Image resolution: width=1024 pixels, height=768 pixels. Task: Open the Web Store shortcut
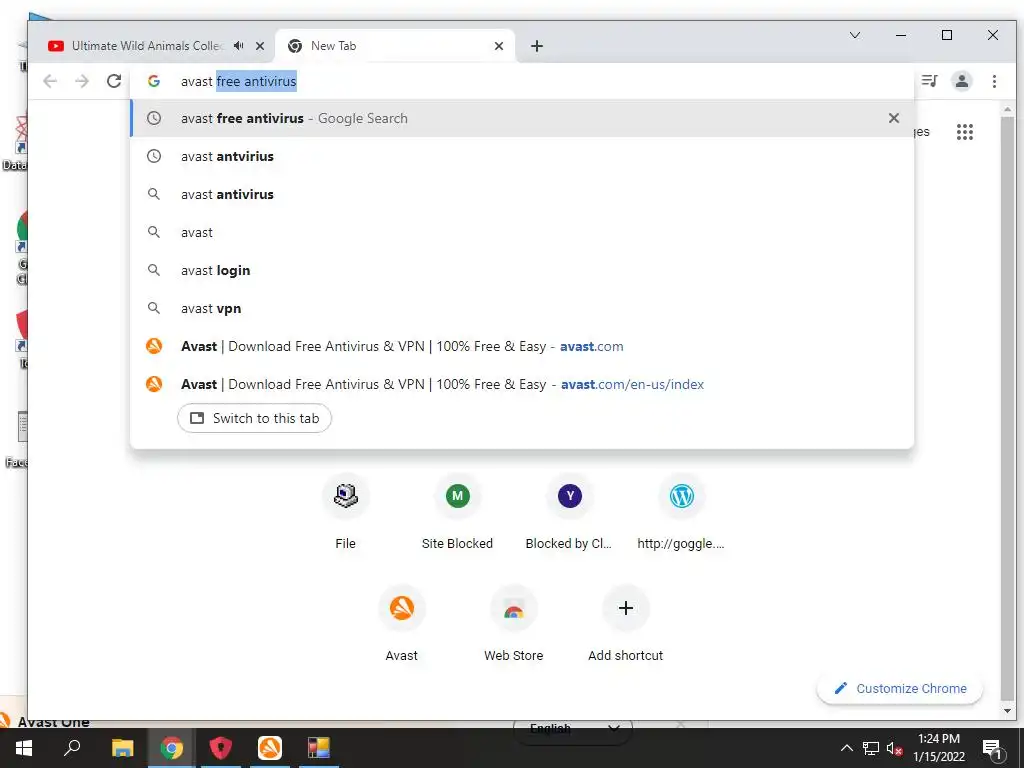pyautogui.click(x=513, y=625)
